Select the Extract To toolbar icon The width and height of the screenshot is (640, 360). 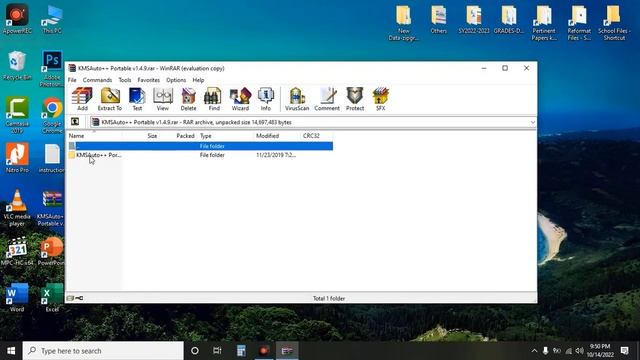pyautogui.click(x=109, y=99)
